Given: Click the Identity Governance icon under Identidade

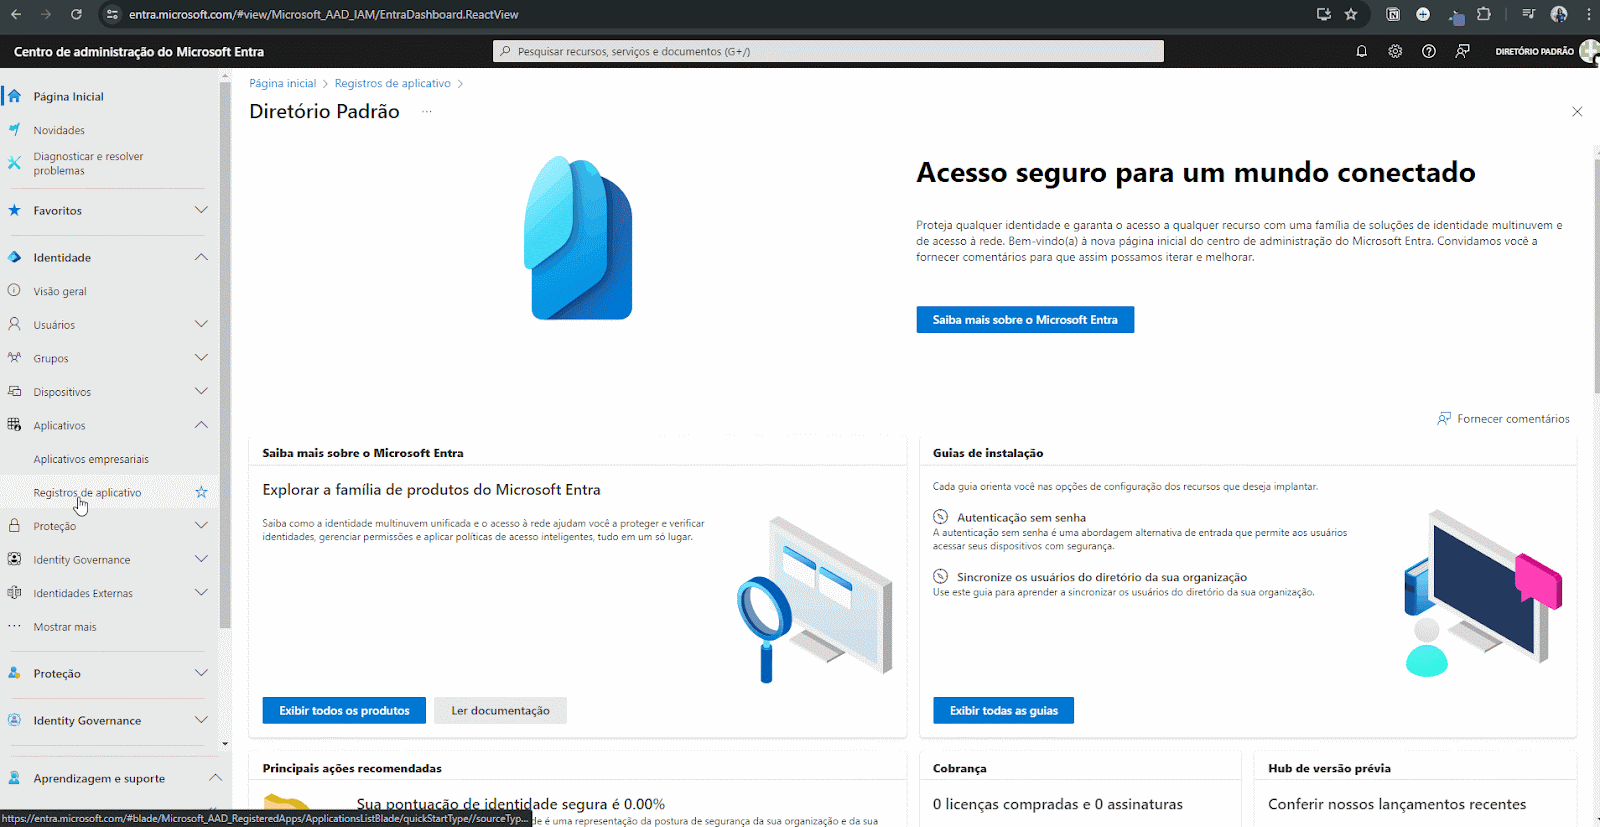Looking at the screenshot, I should tap(14, 559).
